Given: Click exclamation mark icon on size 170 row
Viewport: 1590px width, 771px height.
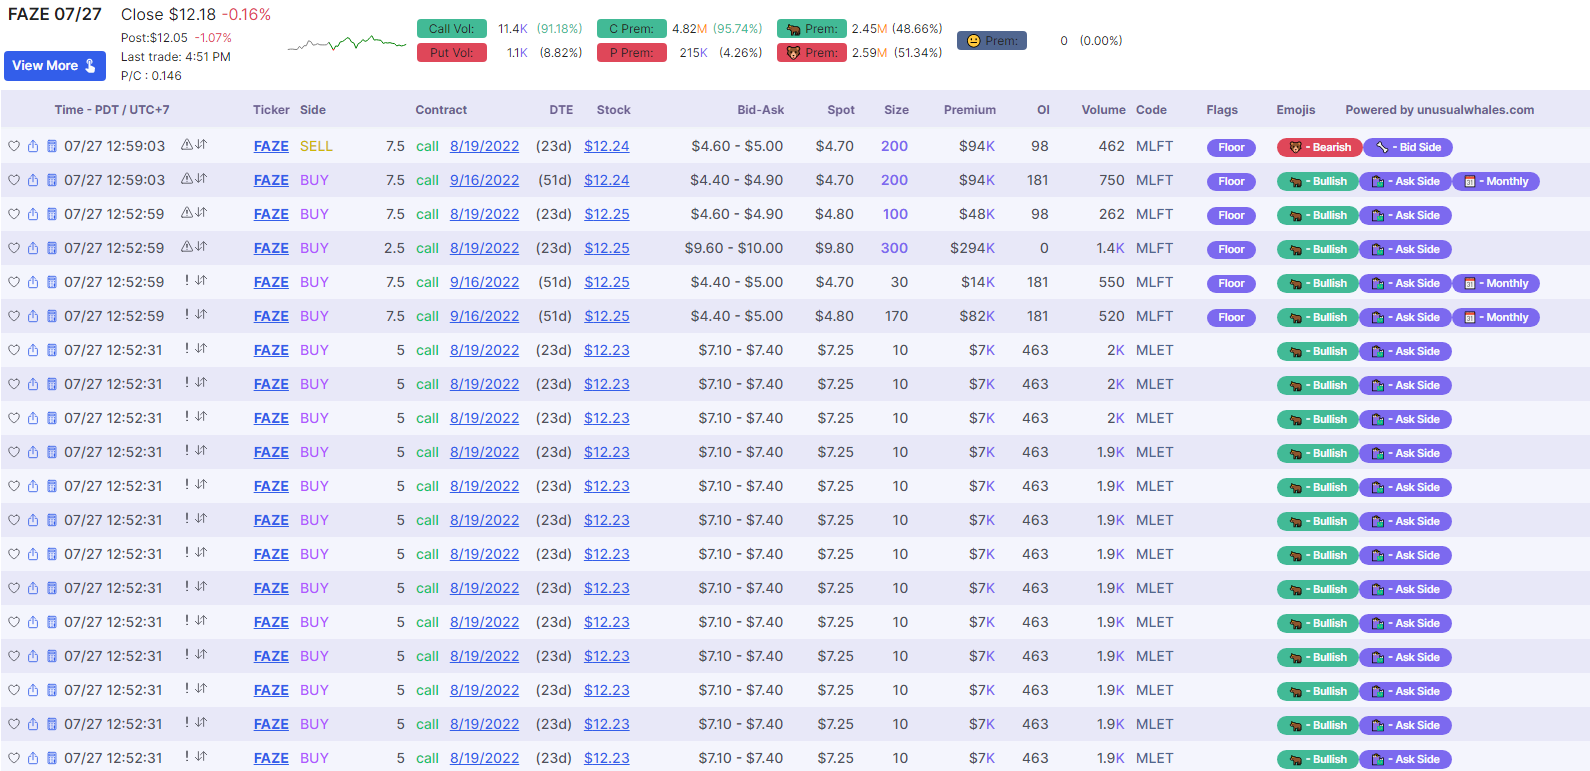Looking at the screenshot, I should (187, 315).
